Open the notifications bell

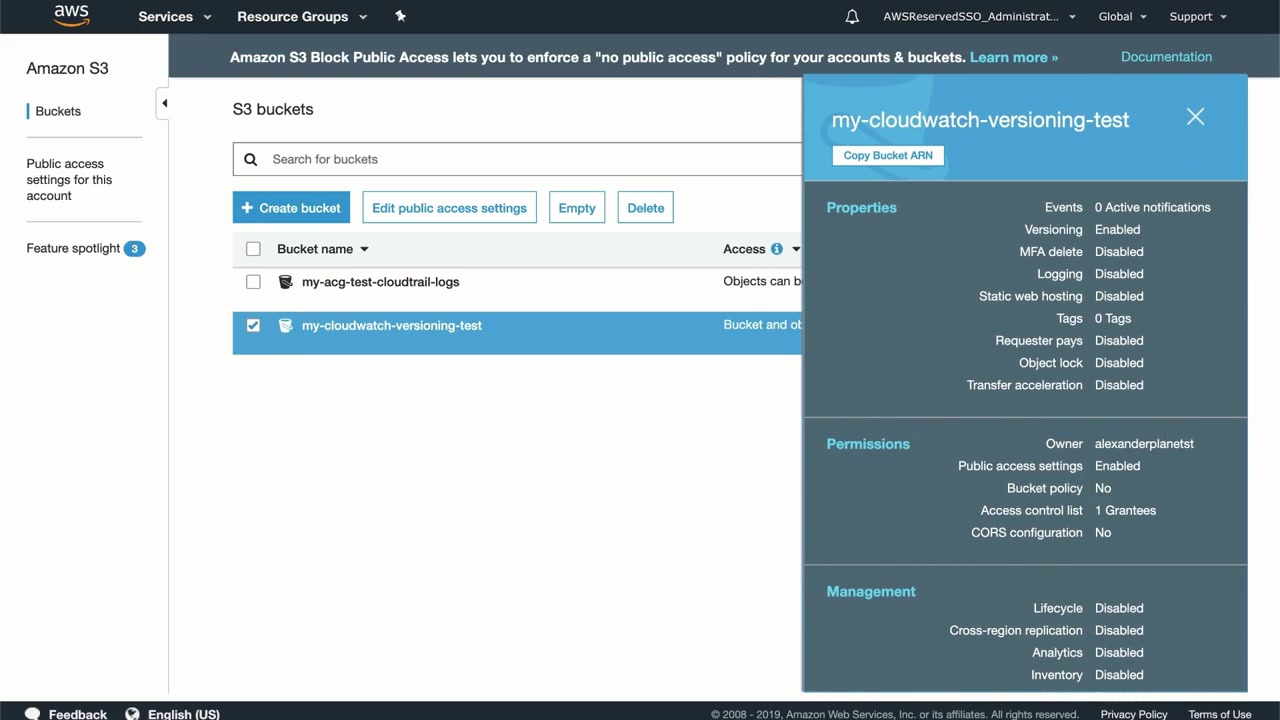(x=852, y=16)
